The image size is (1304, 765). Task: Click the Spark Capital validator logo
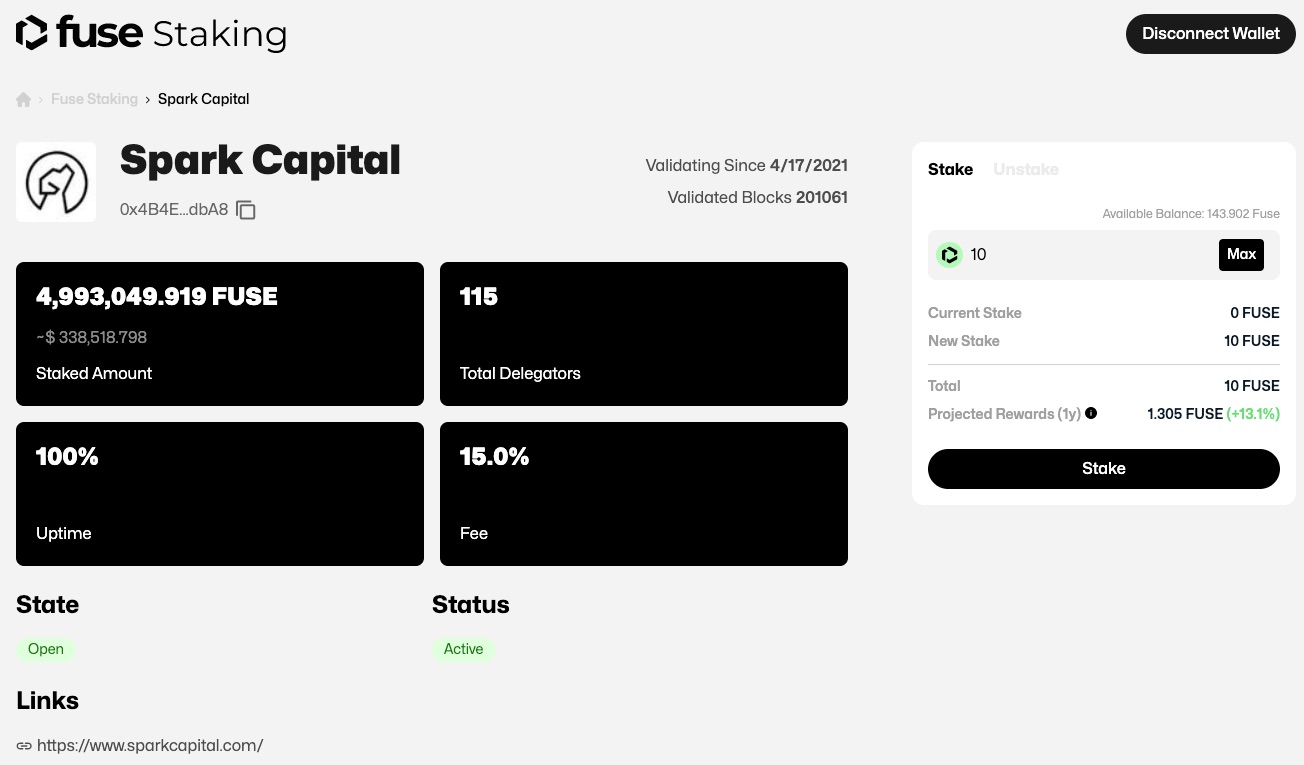point(56,182)
